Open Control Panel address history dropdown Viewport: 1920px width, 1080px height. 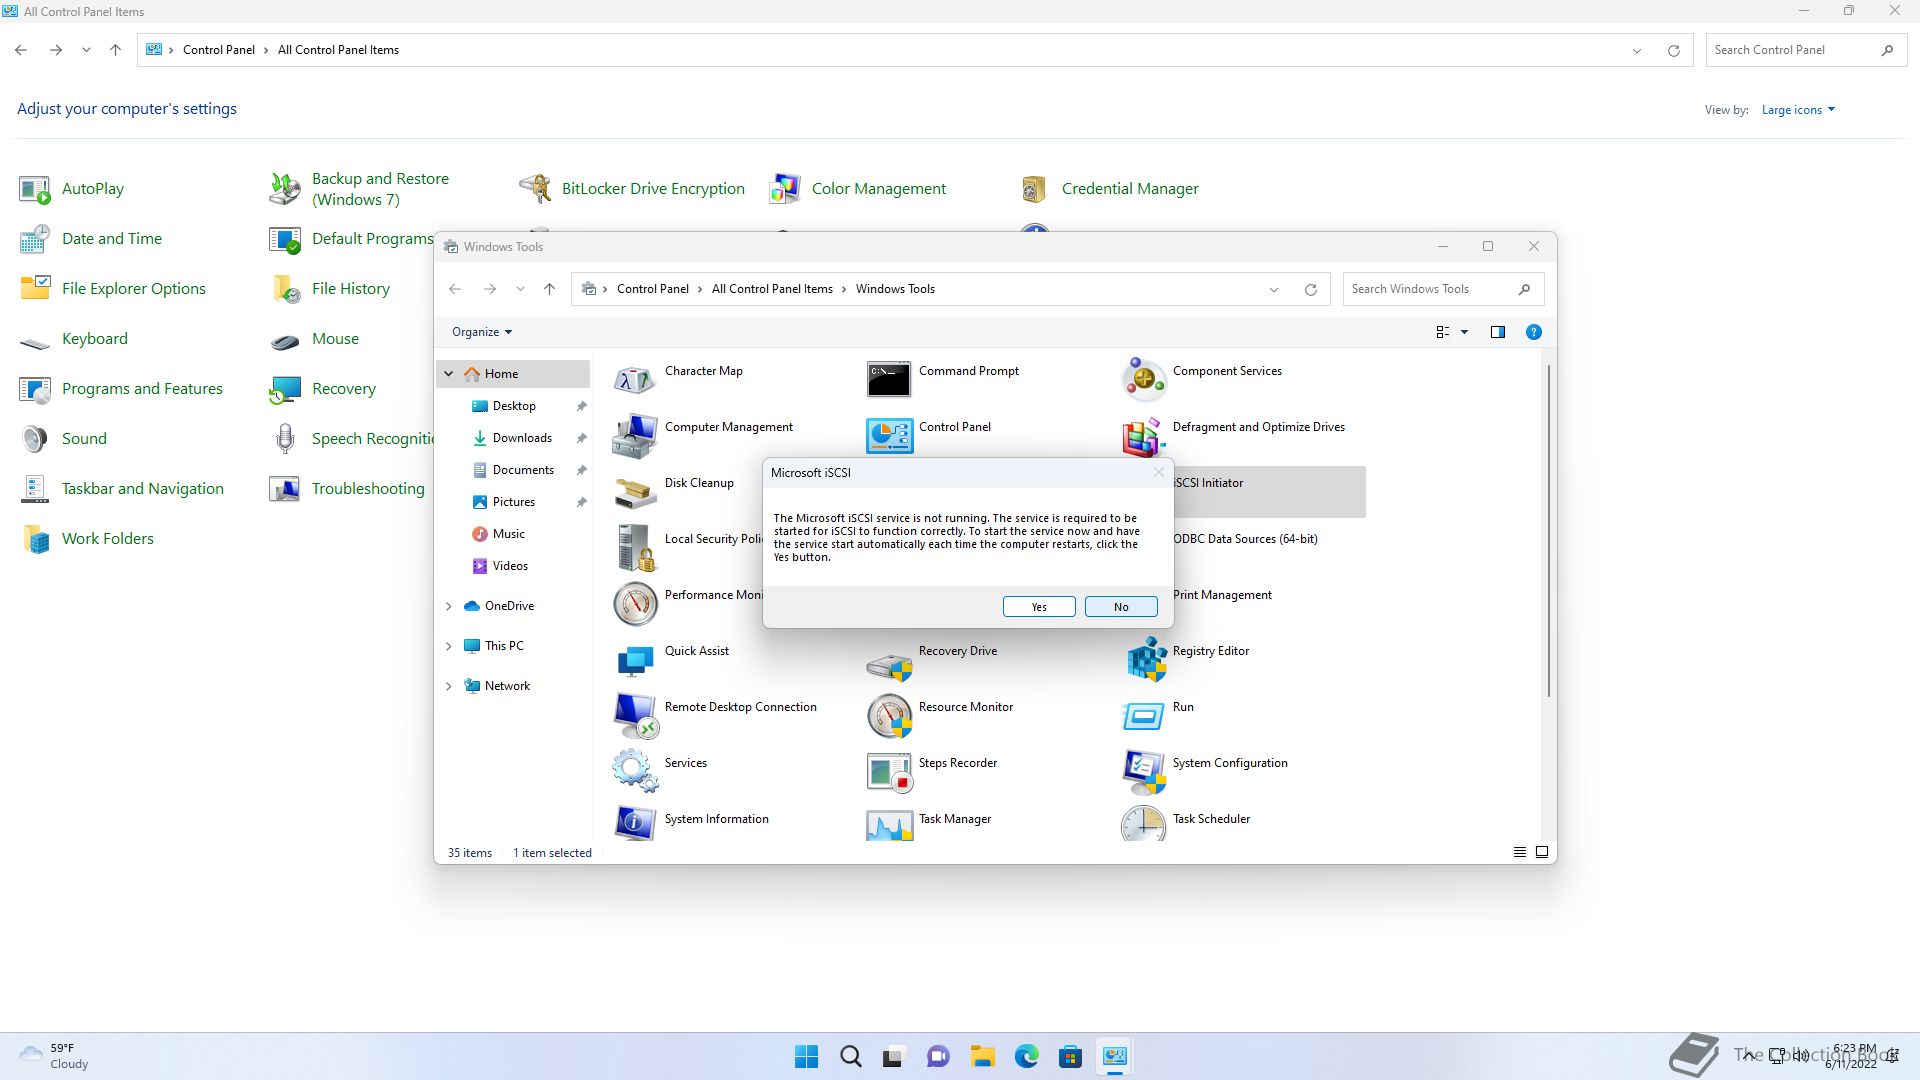1637,51
